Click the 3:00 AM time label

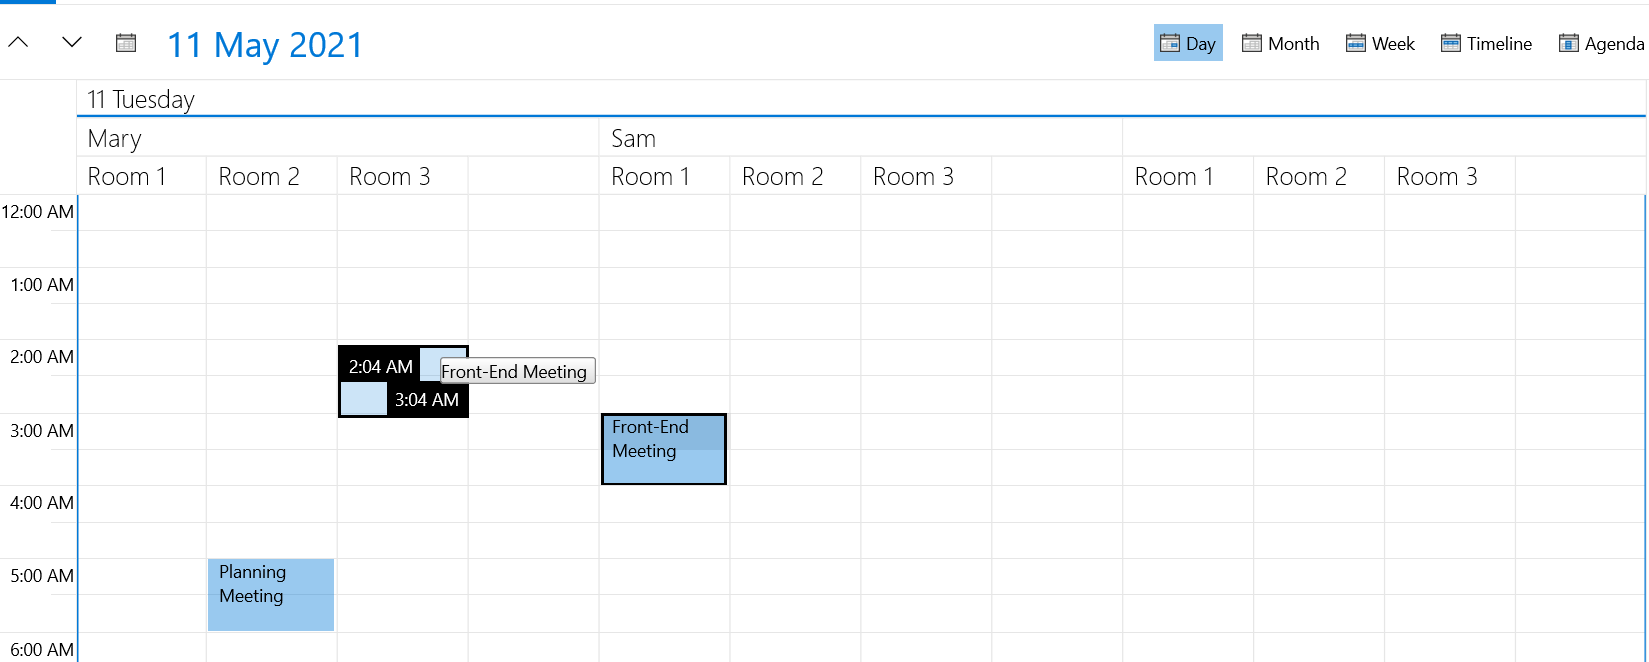click(40, 430)
